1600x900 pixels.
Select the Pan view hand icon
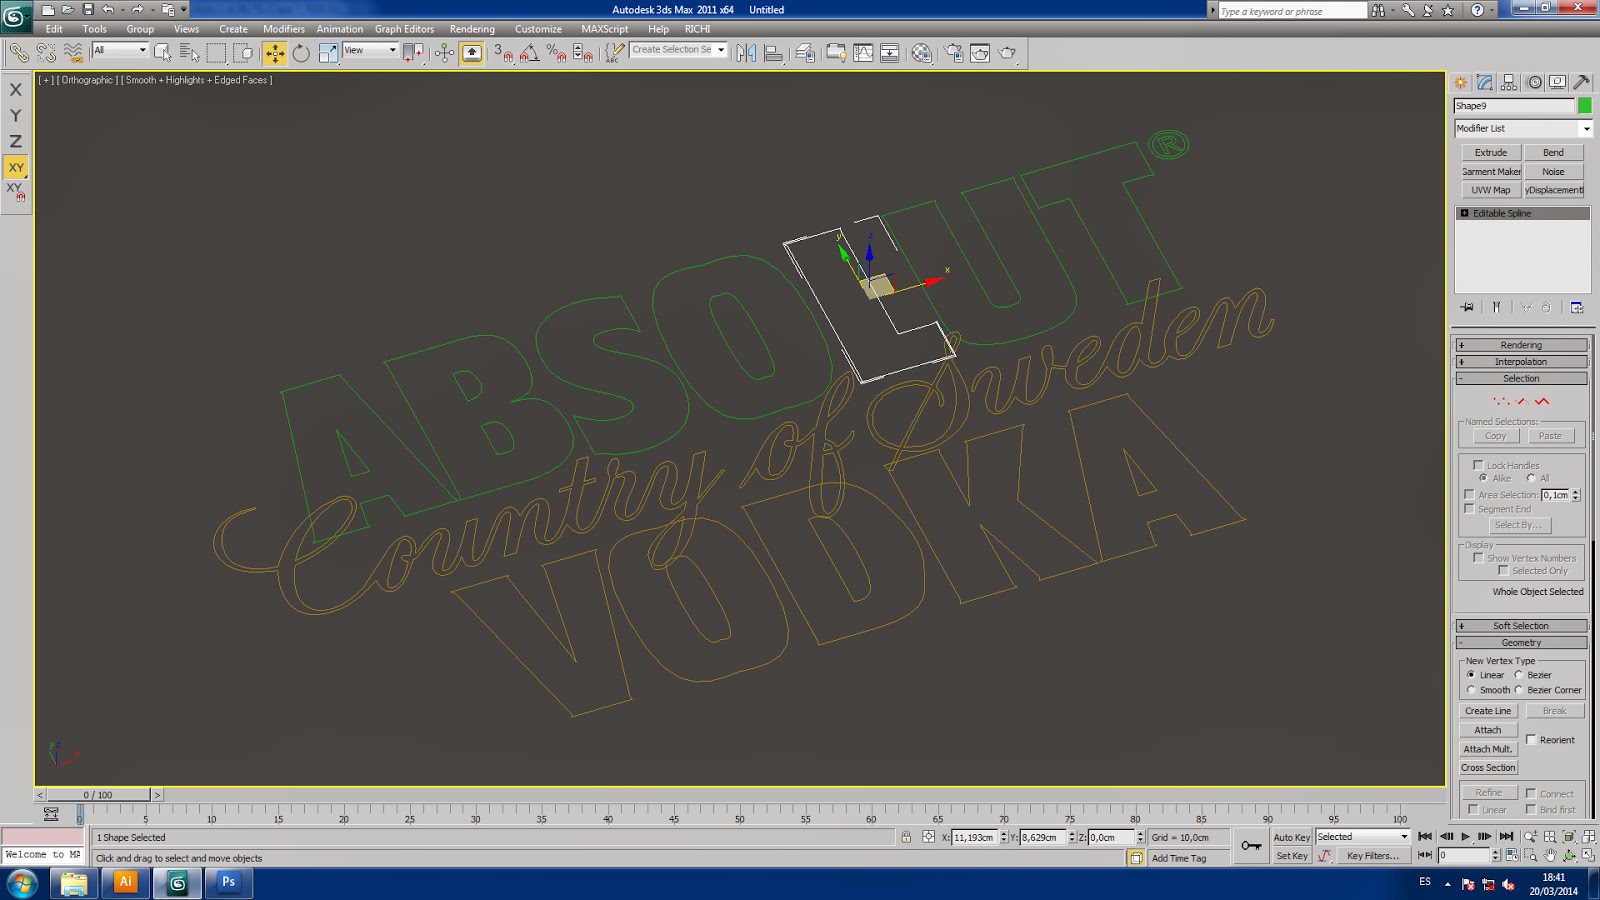(1551, 855)
